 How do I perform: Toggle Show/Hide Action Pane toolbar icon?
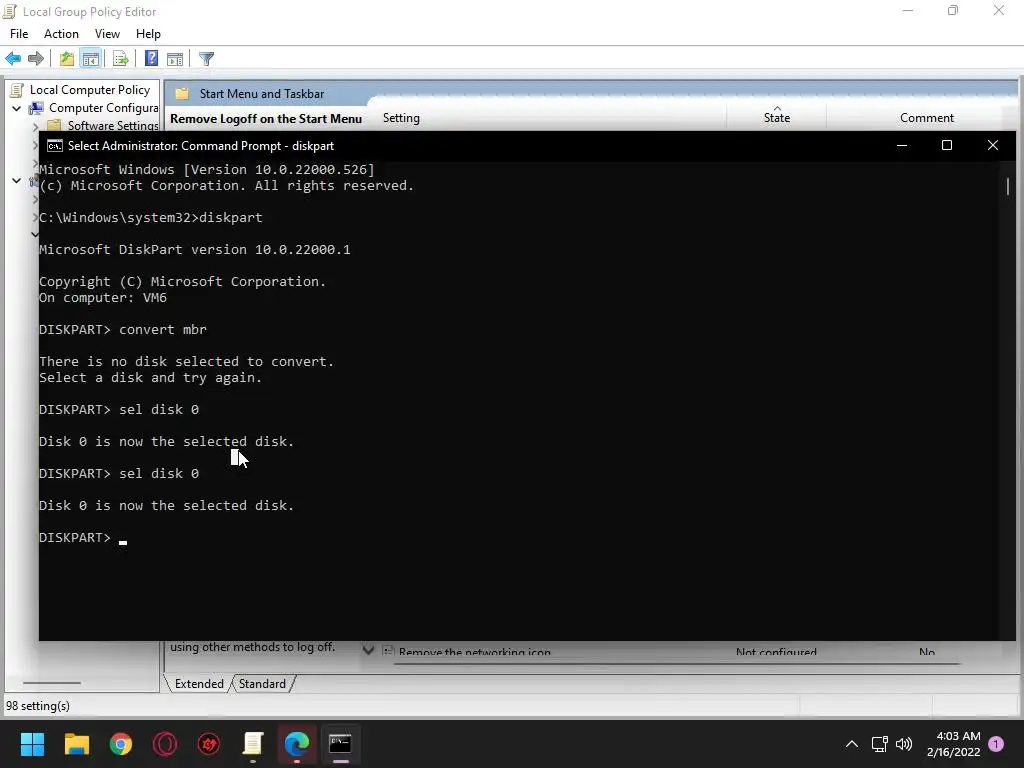coord(175,59)
